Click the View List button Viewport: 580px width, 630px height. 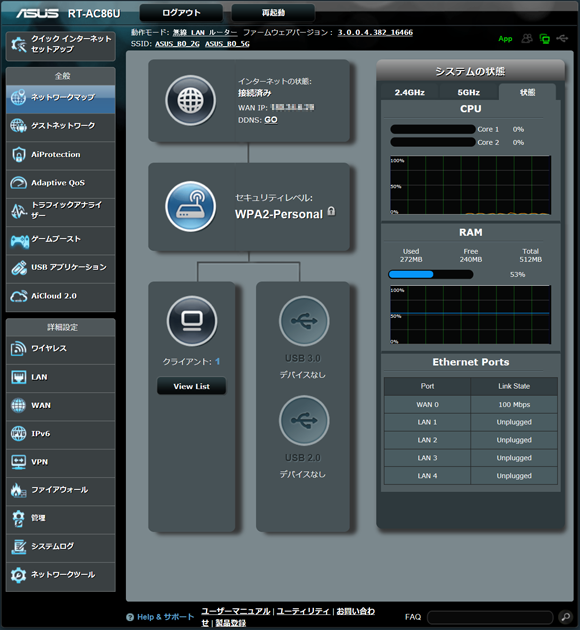(191, 386)
